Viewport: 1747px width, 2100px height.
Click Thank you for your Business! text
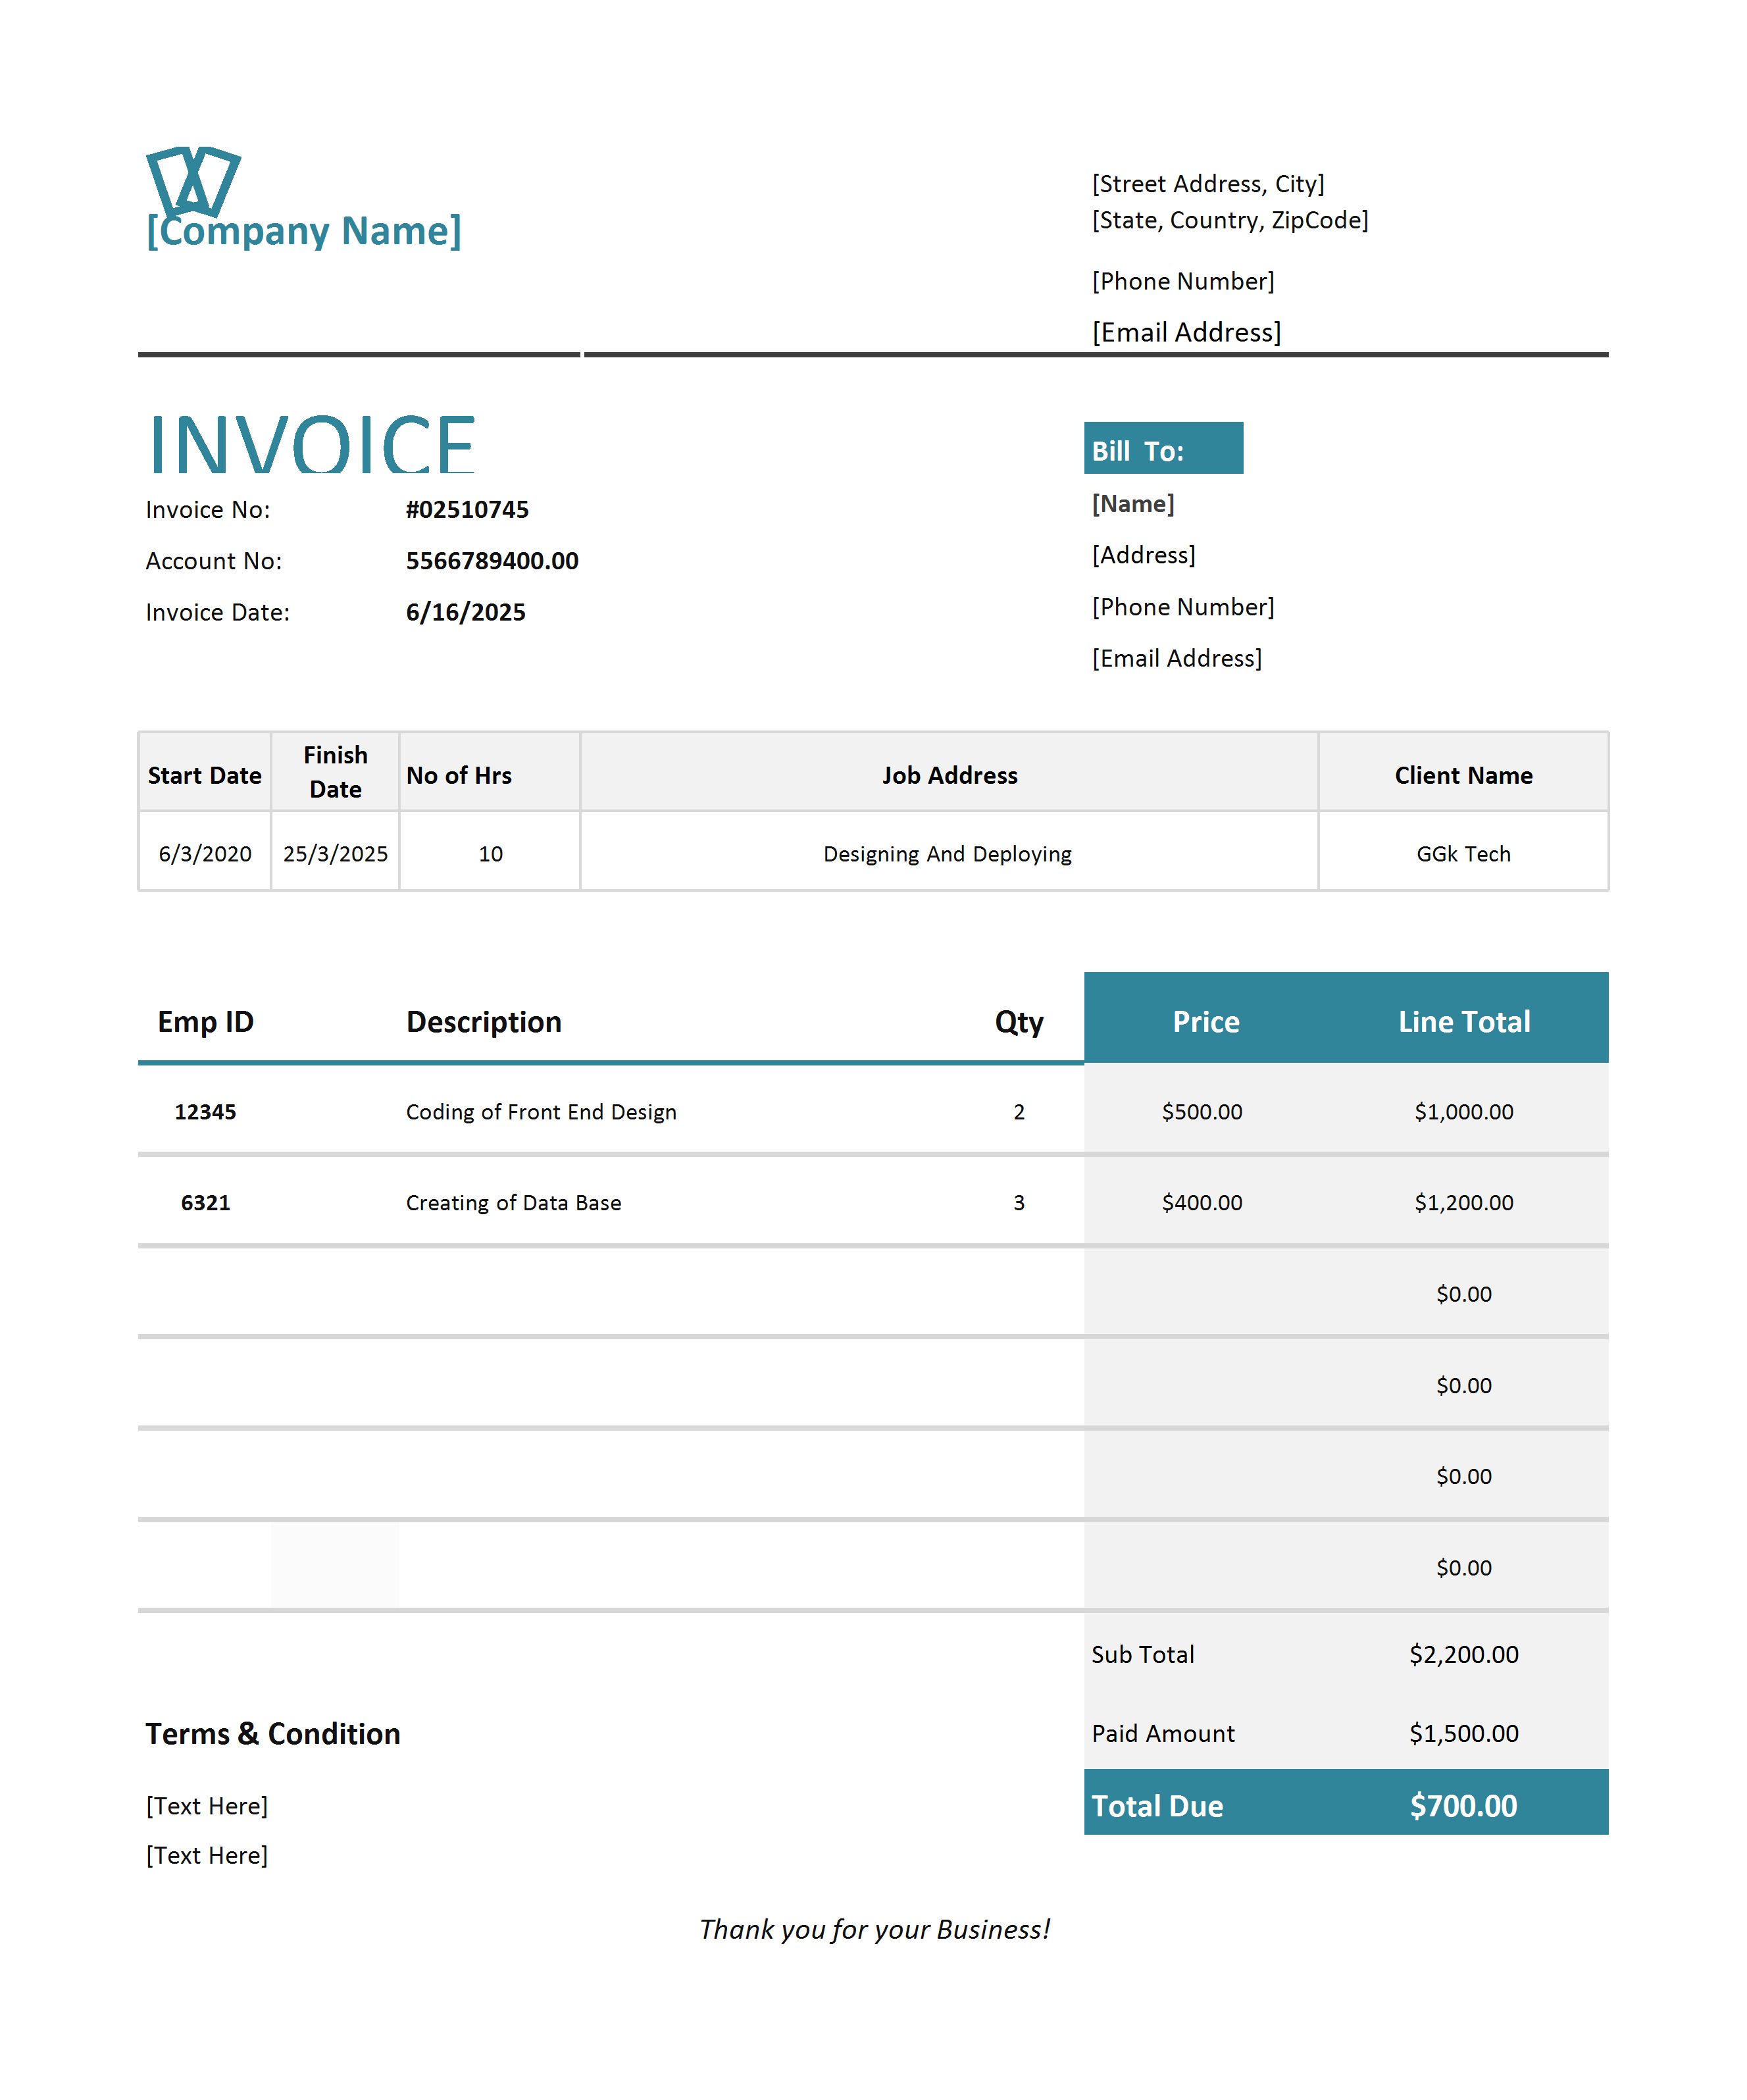pos(875,1930)
